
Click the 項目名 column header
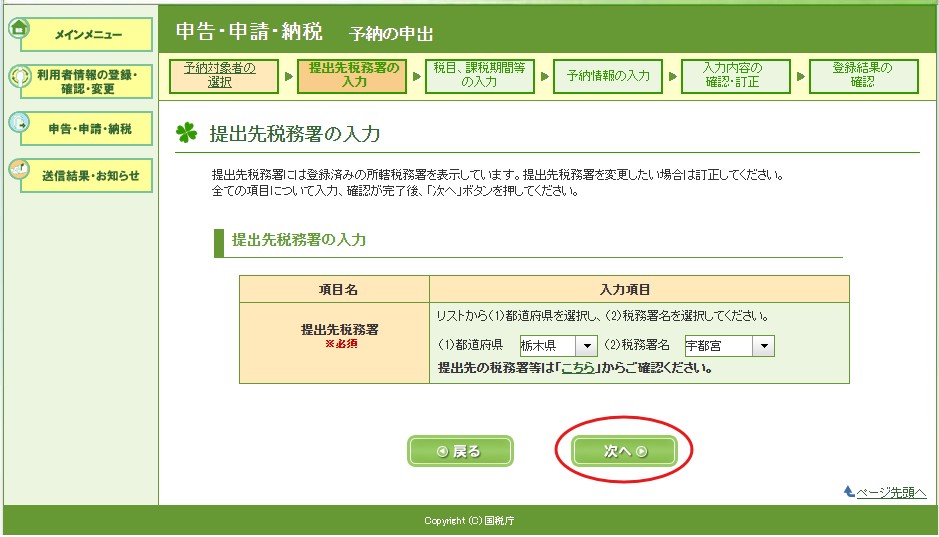tap(338, 290)
